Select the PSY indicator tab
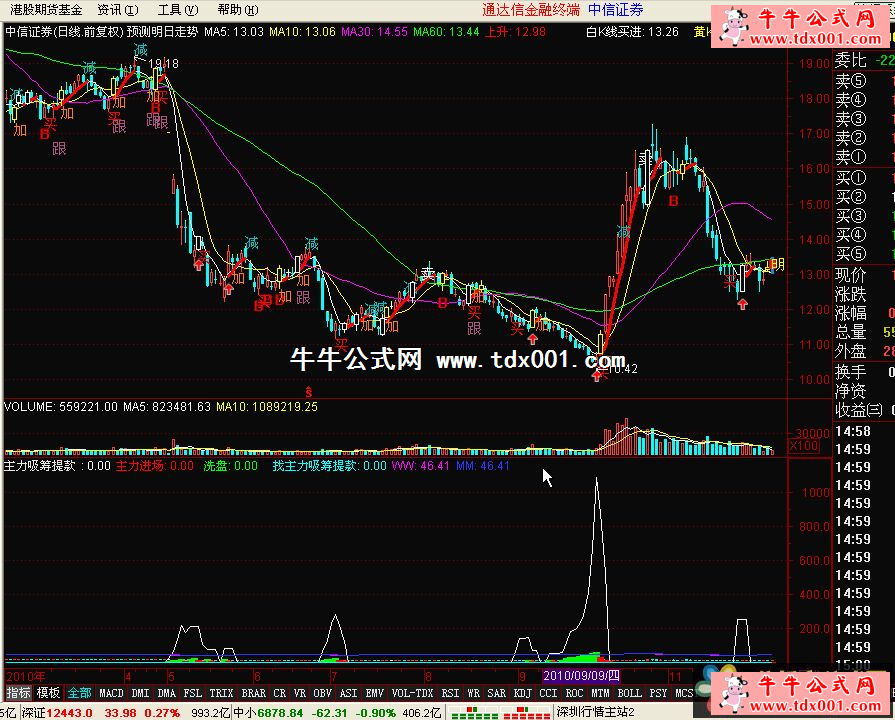The image size is (895, 720). (x=659, y=693)
